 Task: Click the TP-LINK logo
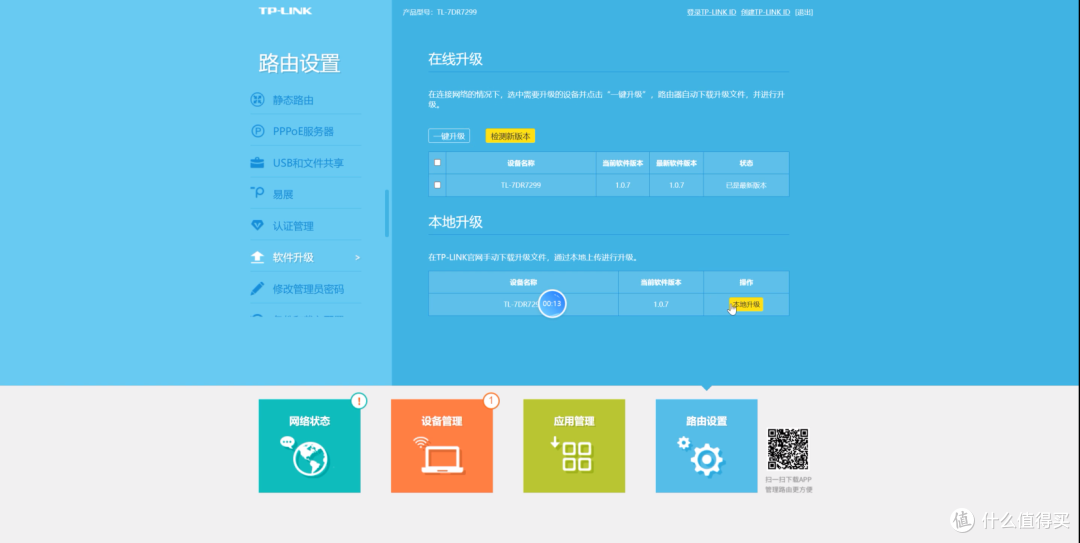tap(285, 11)
